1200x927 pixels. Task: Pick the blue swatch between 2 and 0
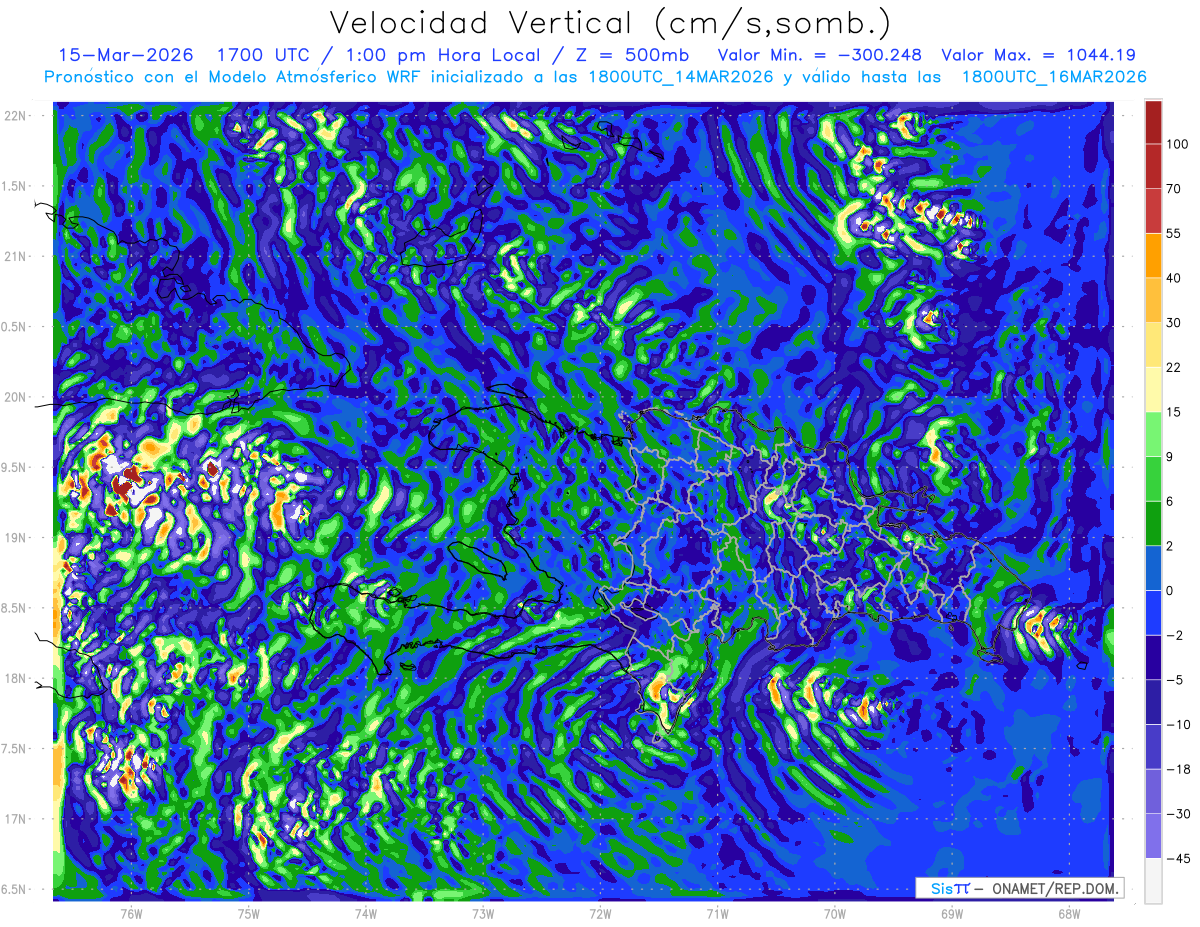(1153, 568)
